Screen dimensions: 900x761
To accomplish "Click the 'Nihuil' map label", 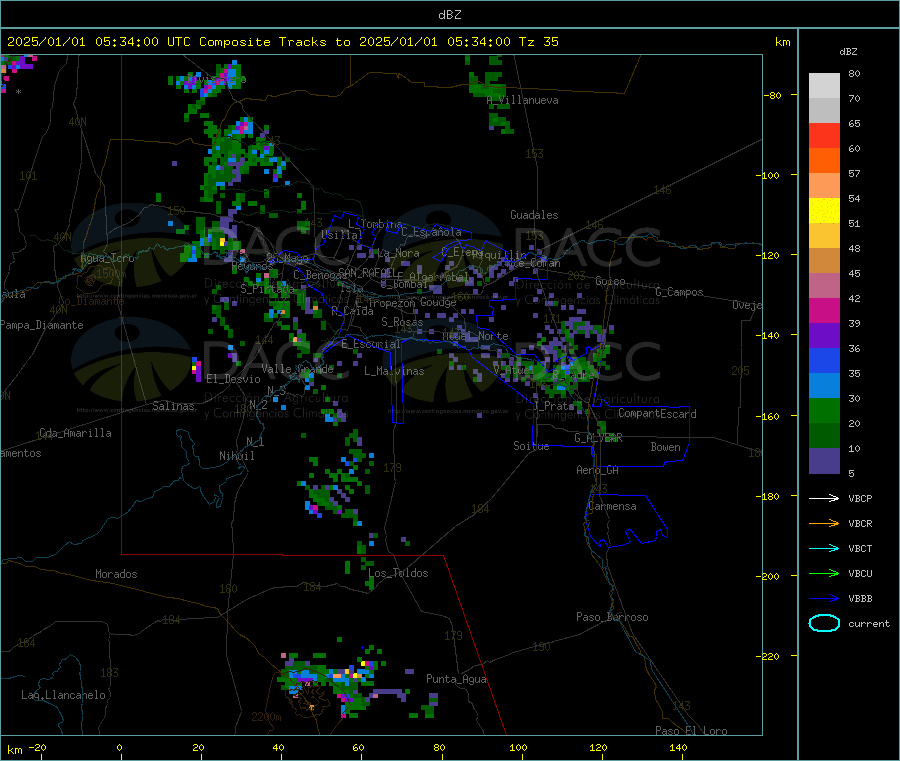I will coord(236,456).
